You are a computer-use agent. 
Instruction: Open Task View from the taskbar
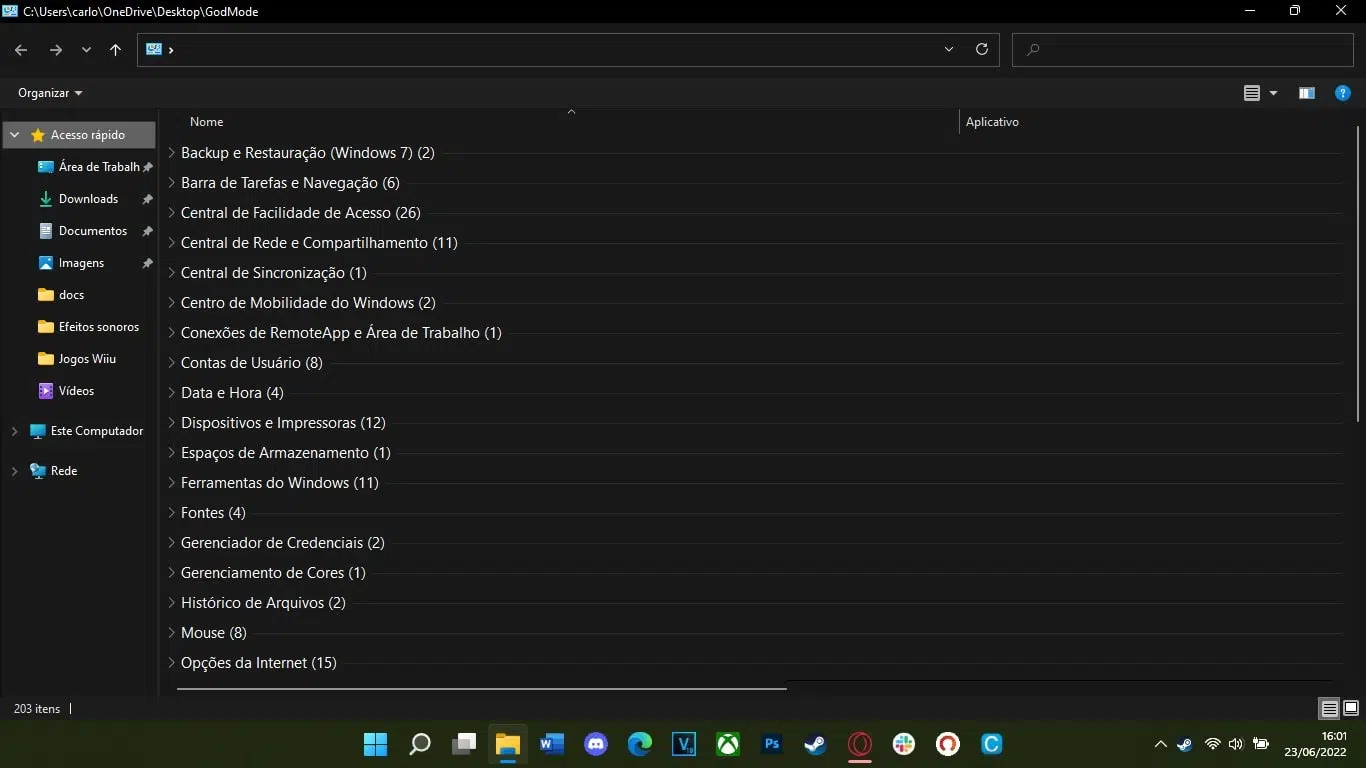(463, 744)
